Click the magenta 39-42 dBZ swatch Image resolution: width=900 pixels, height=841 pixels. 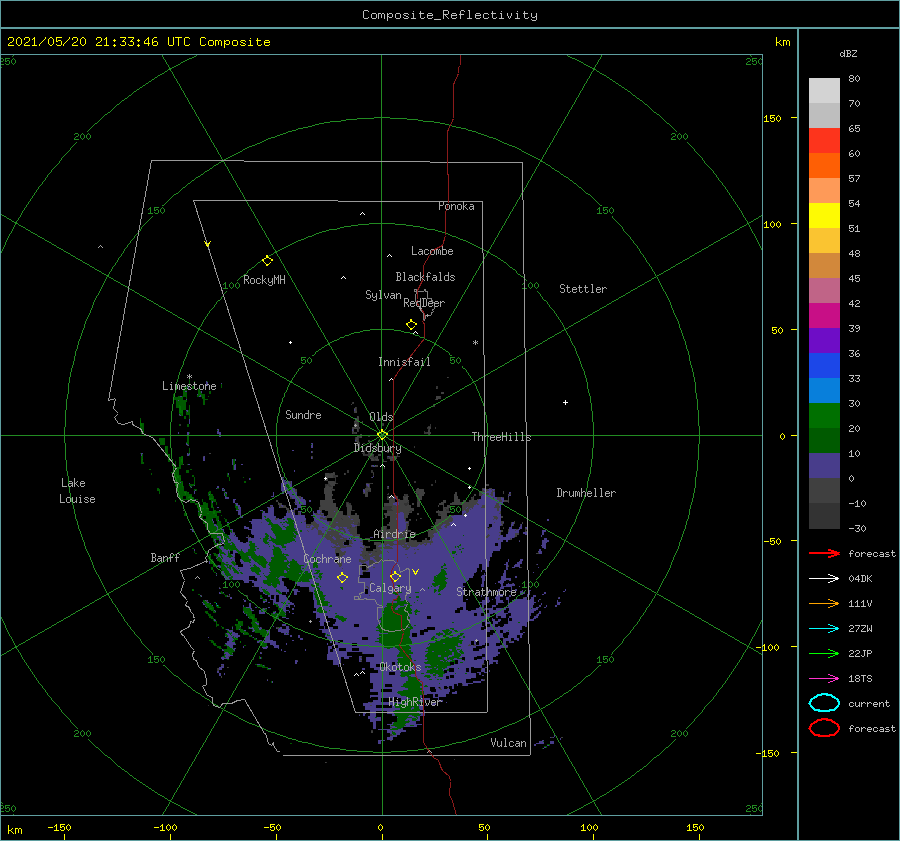coord(824,316)
